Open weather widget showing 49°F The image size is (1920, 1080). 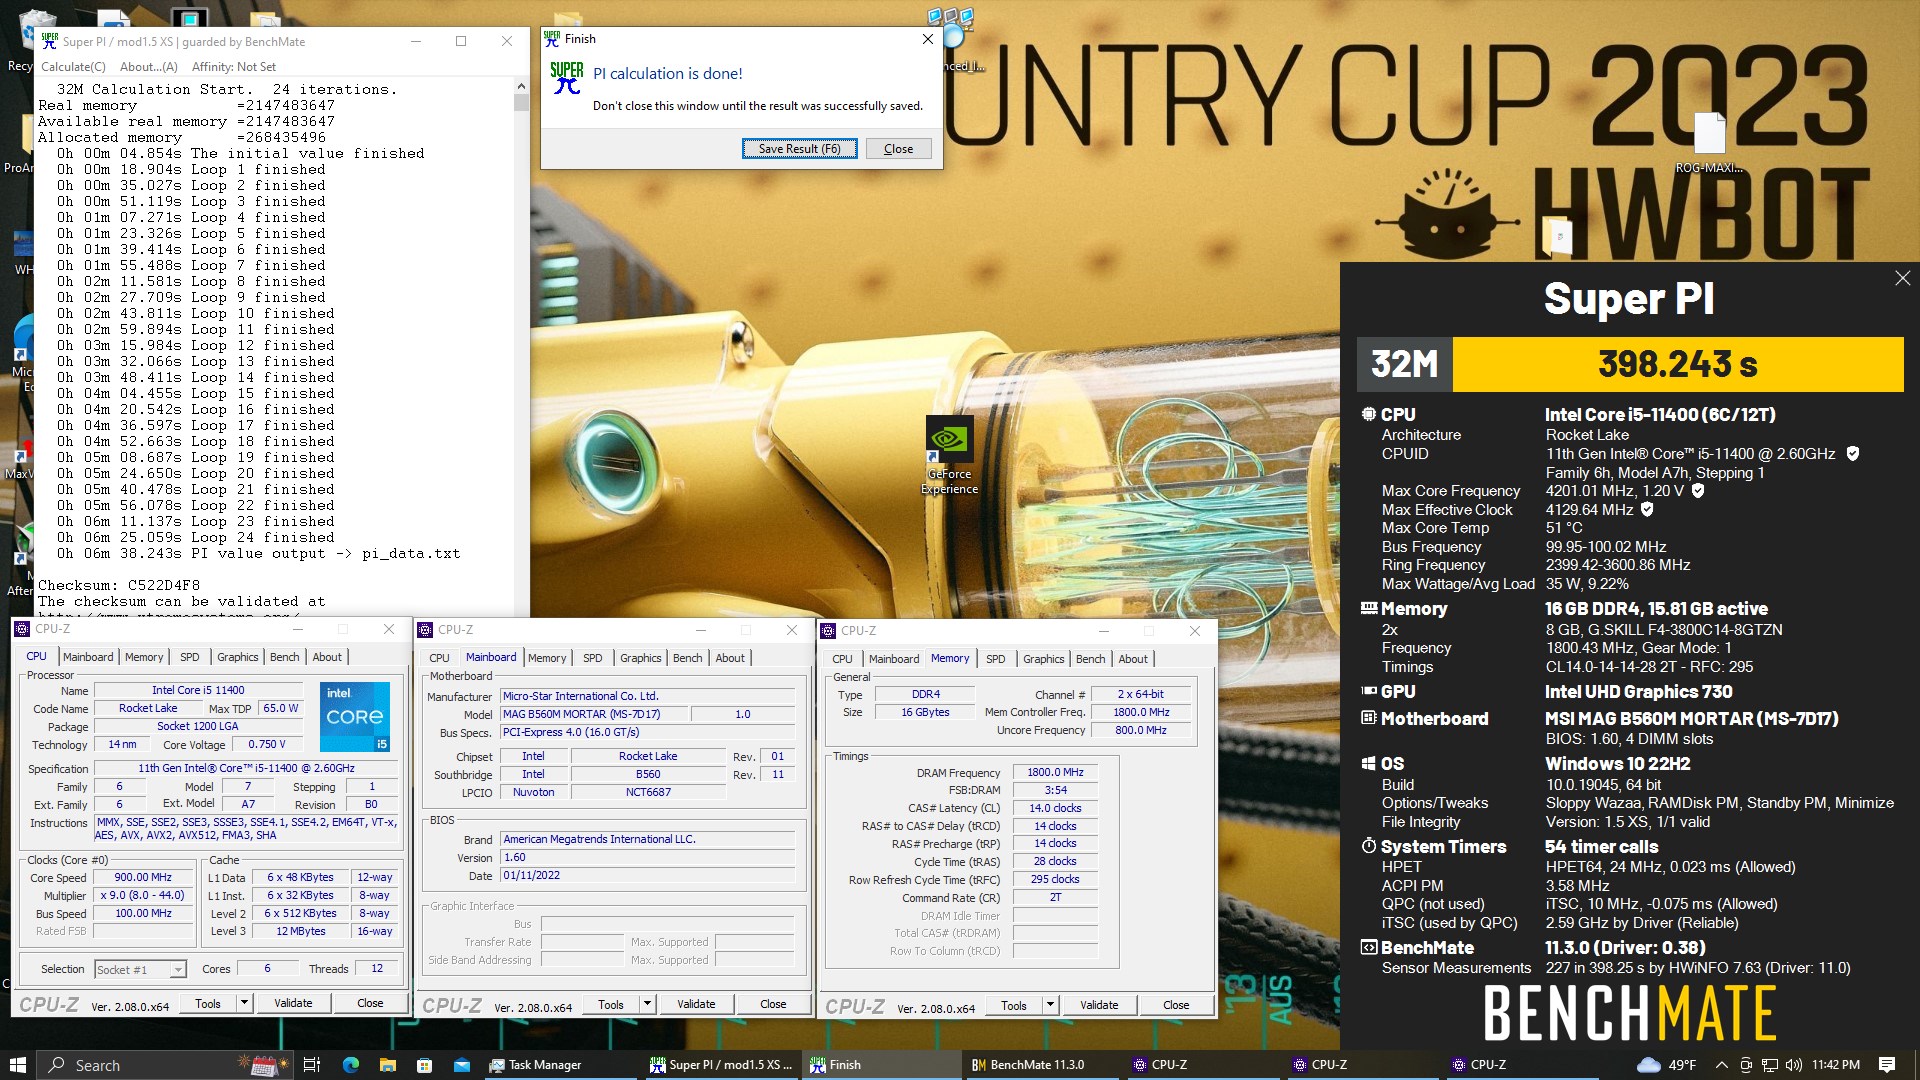tap(1667, 1065)
